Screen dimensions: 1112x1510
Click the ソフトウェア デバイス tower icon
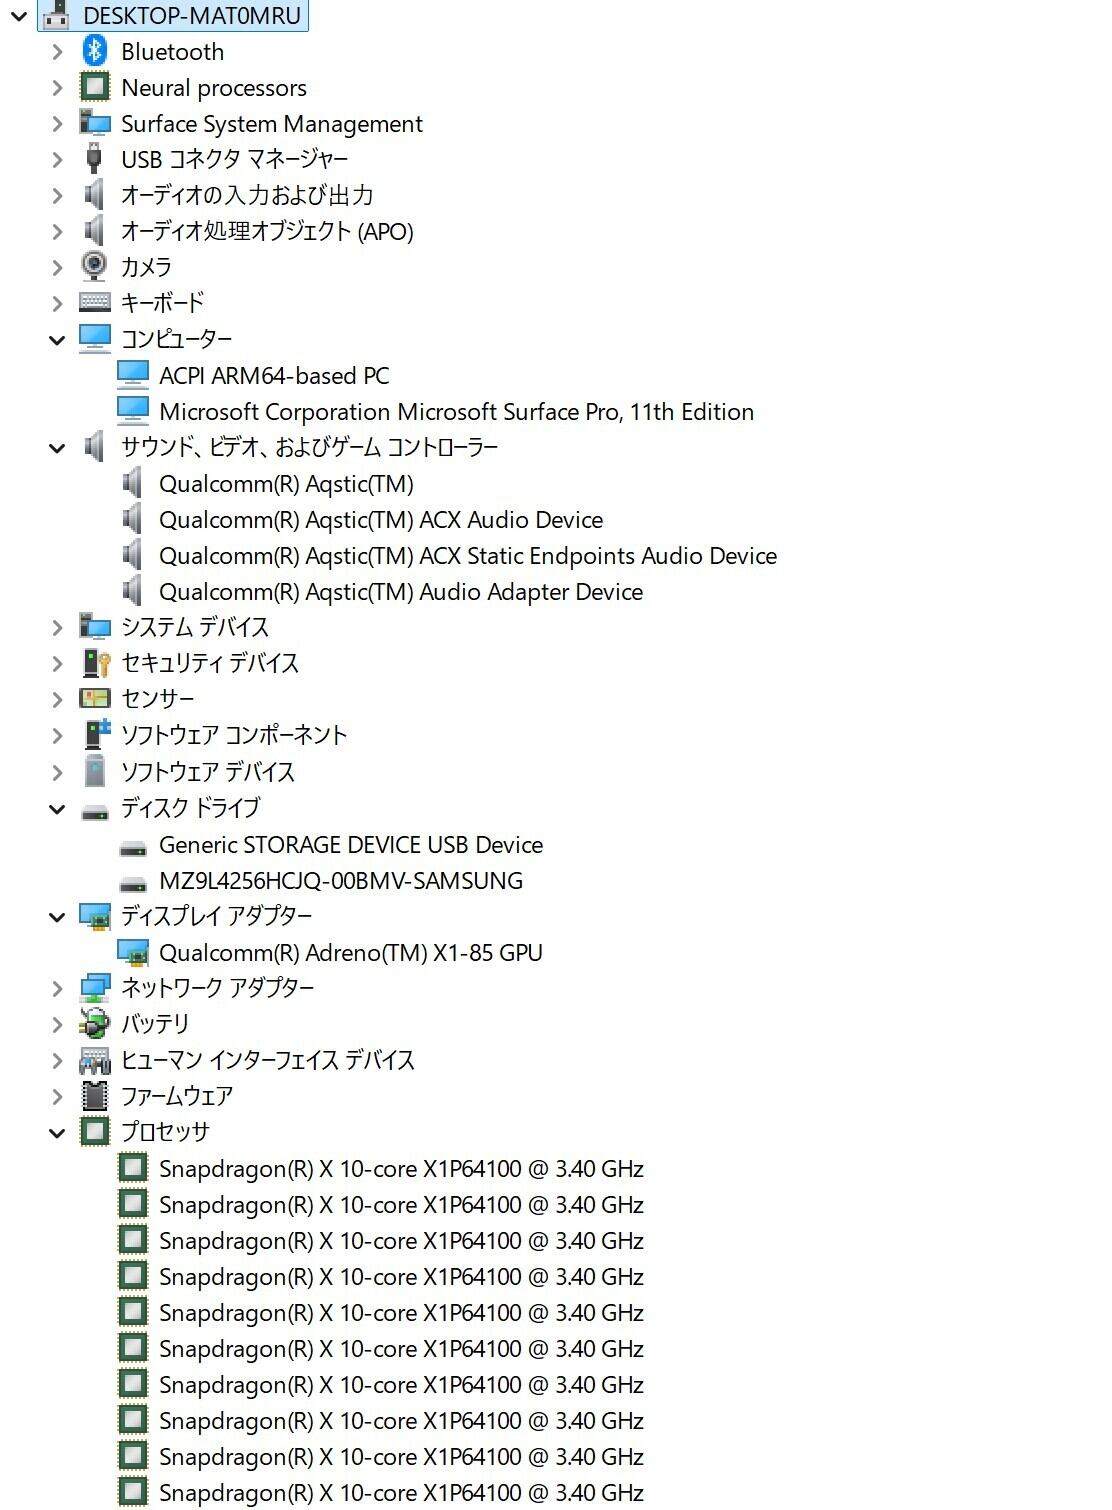(95, 771)
